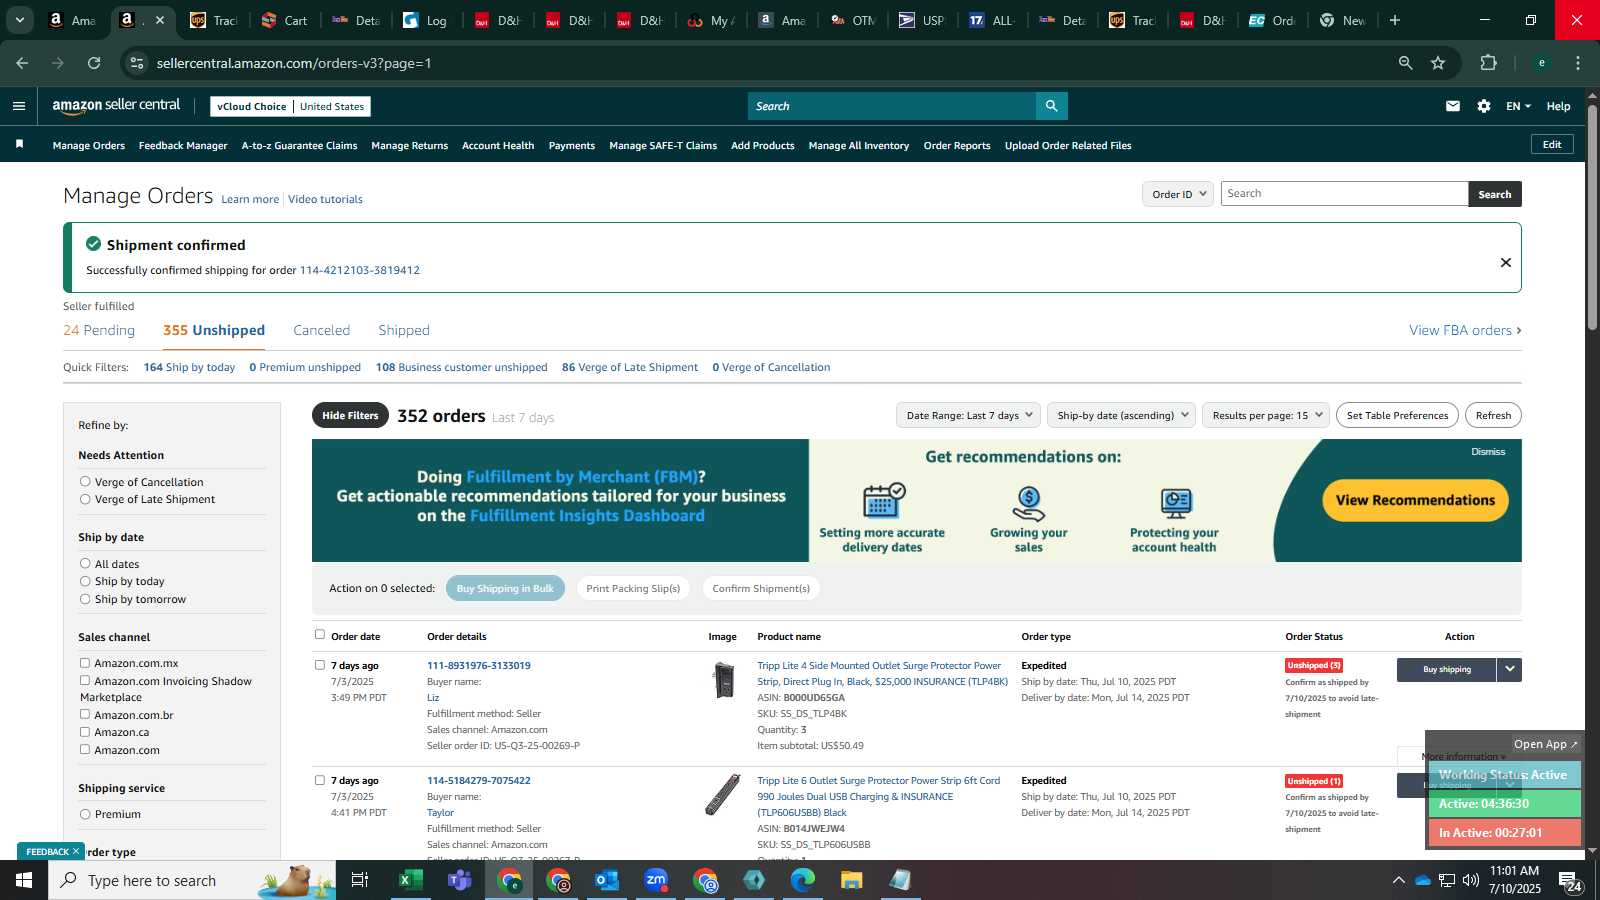Switch to the Shipped orders tab
Screen dimensions: 1600x900
click(404, 330)
